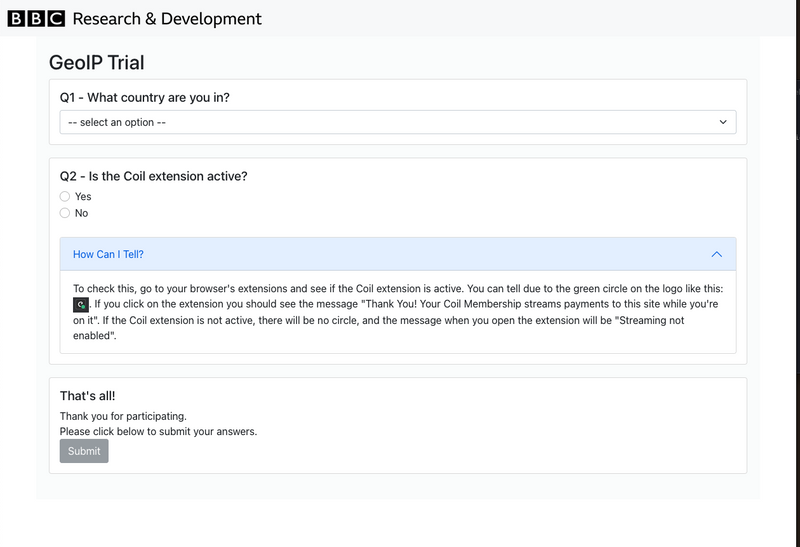
Task: Click the country dropdown arrow
Action: pyautogui.click(x=723, y=122)
